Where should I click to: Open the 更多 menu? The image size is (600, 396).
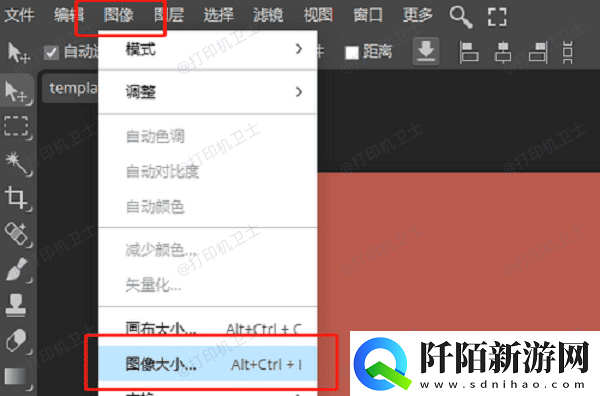tap(417, 15)
